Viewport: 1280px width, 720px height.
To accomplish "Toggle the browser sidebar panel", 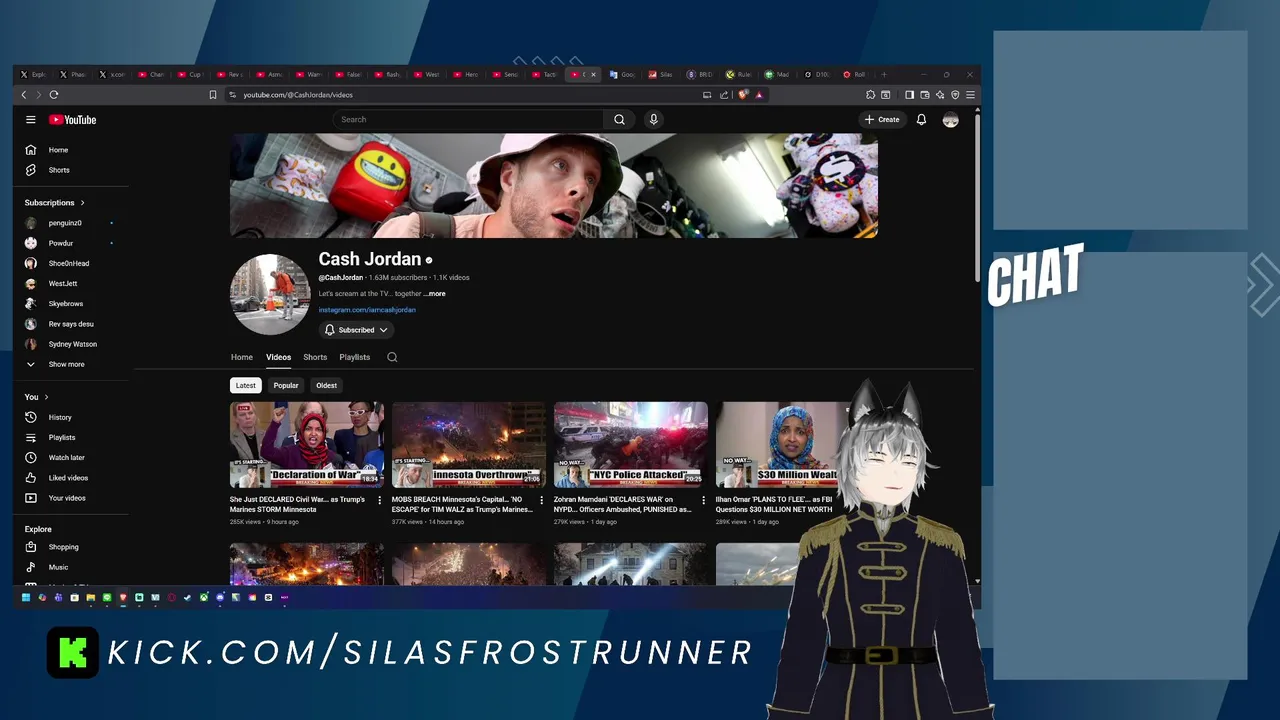I will coord(909,95).
